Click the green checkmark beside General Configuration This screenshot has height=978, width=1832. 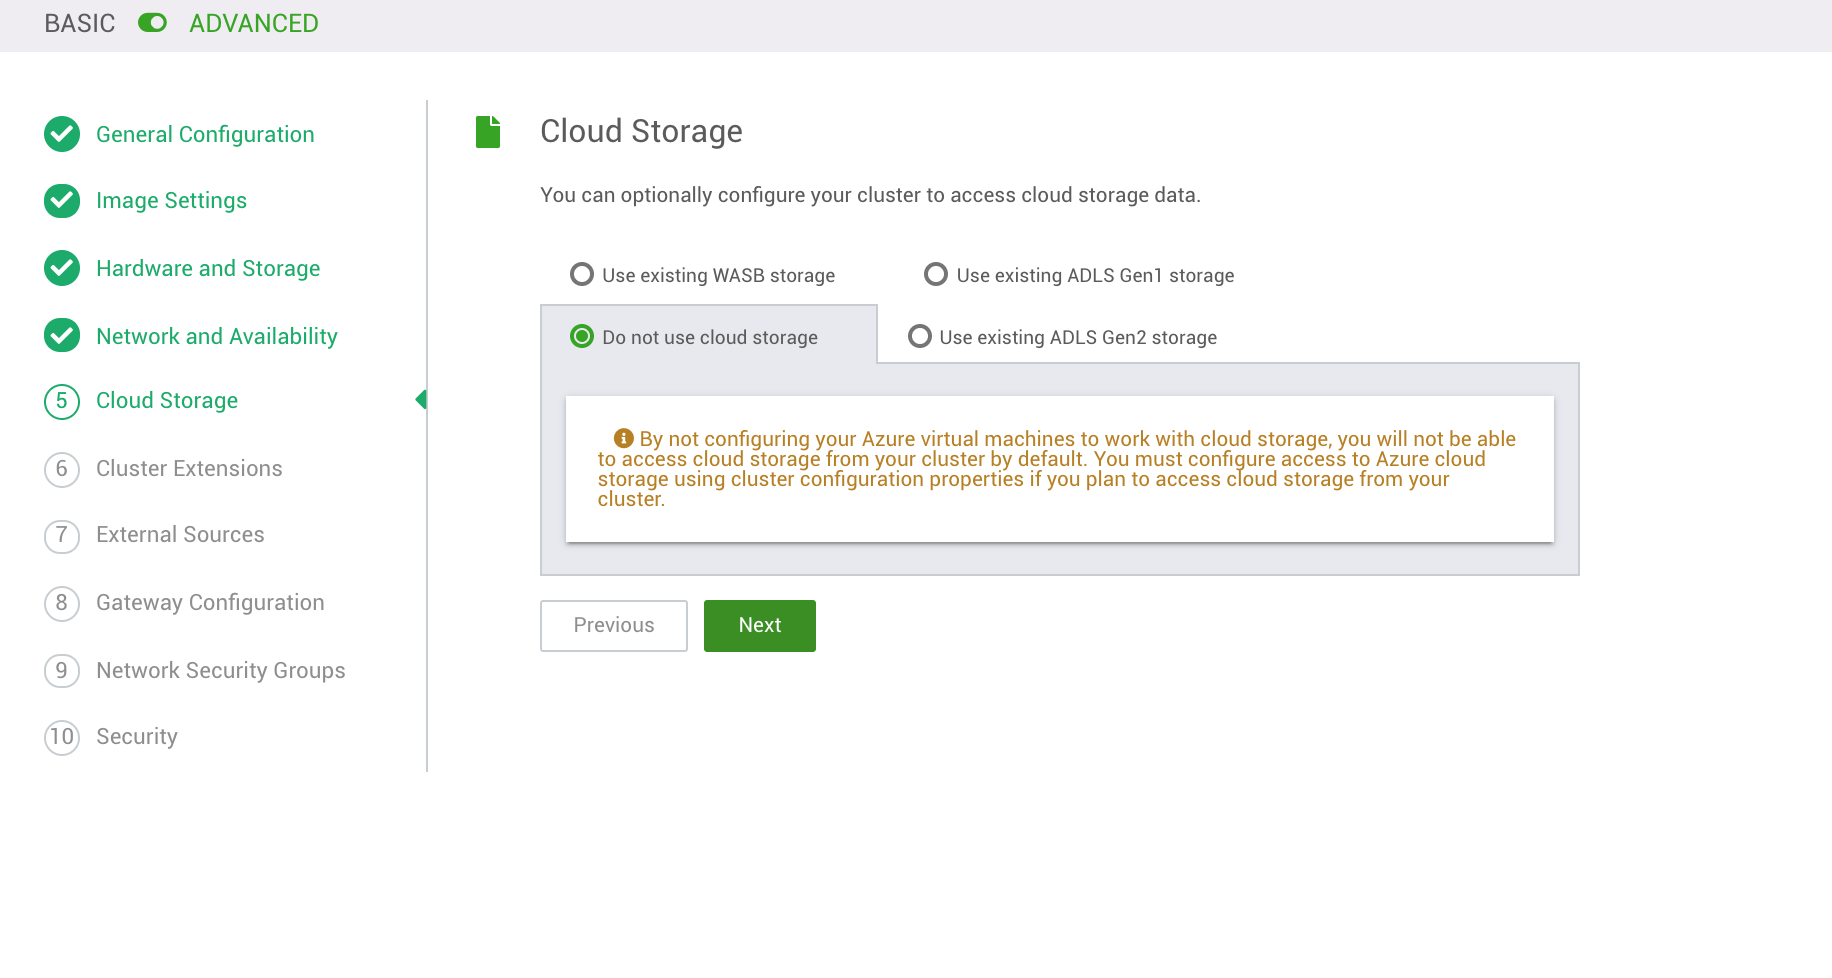tap(61, 133)
